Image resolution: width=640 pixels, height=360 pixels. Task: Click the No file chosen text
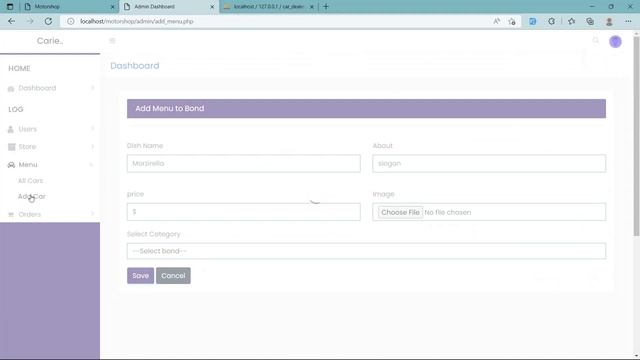[x=448, y=212]
